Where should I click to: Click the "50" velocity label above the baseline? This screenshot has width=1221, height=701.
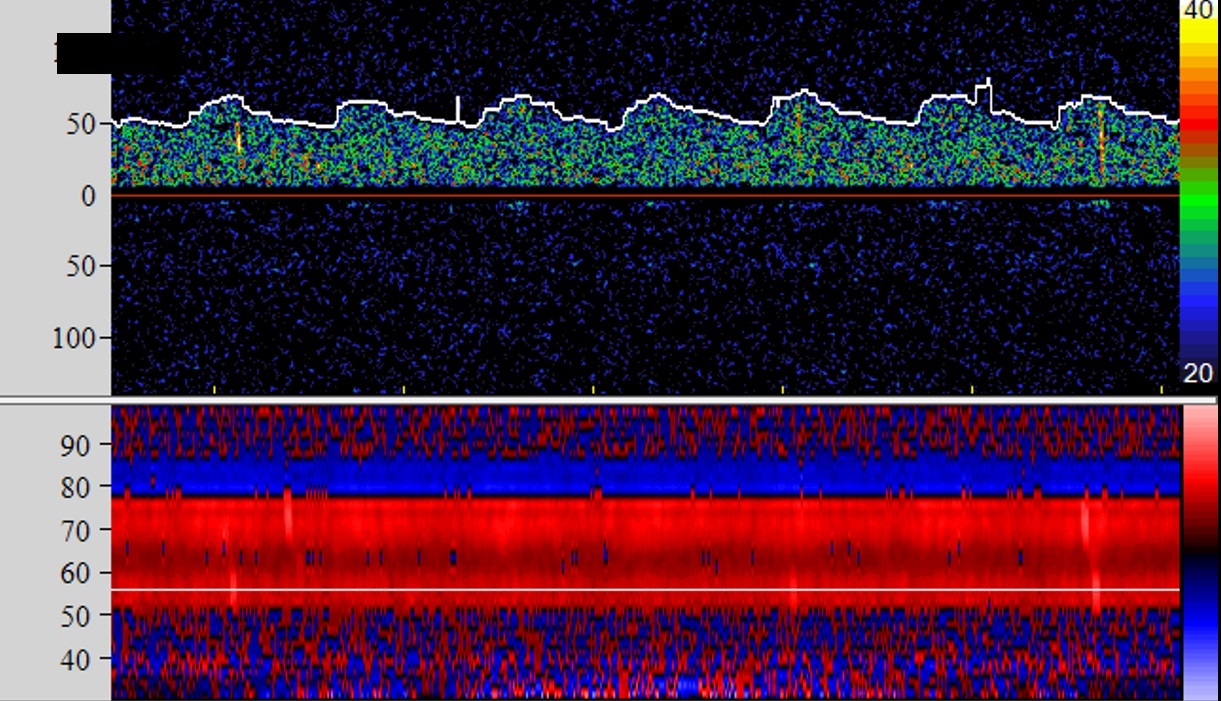pyautogui.click(x=82, y=125)
